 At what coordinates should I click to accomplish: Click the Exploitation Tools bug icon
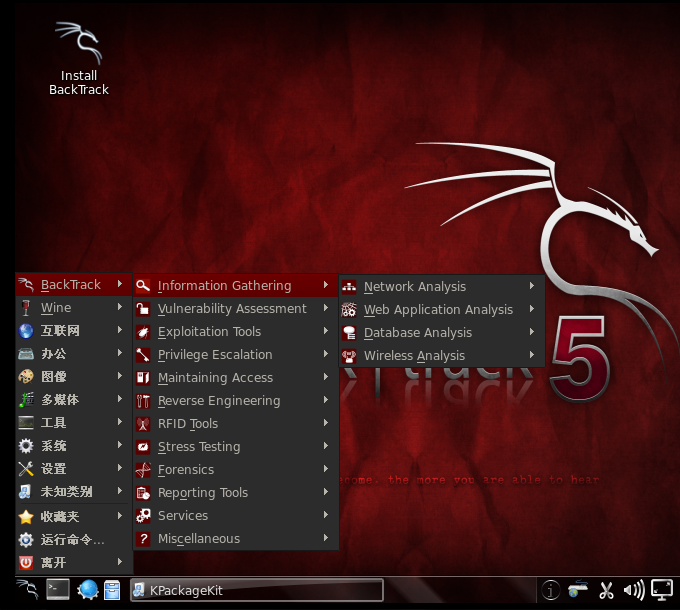143,332
